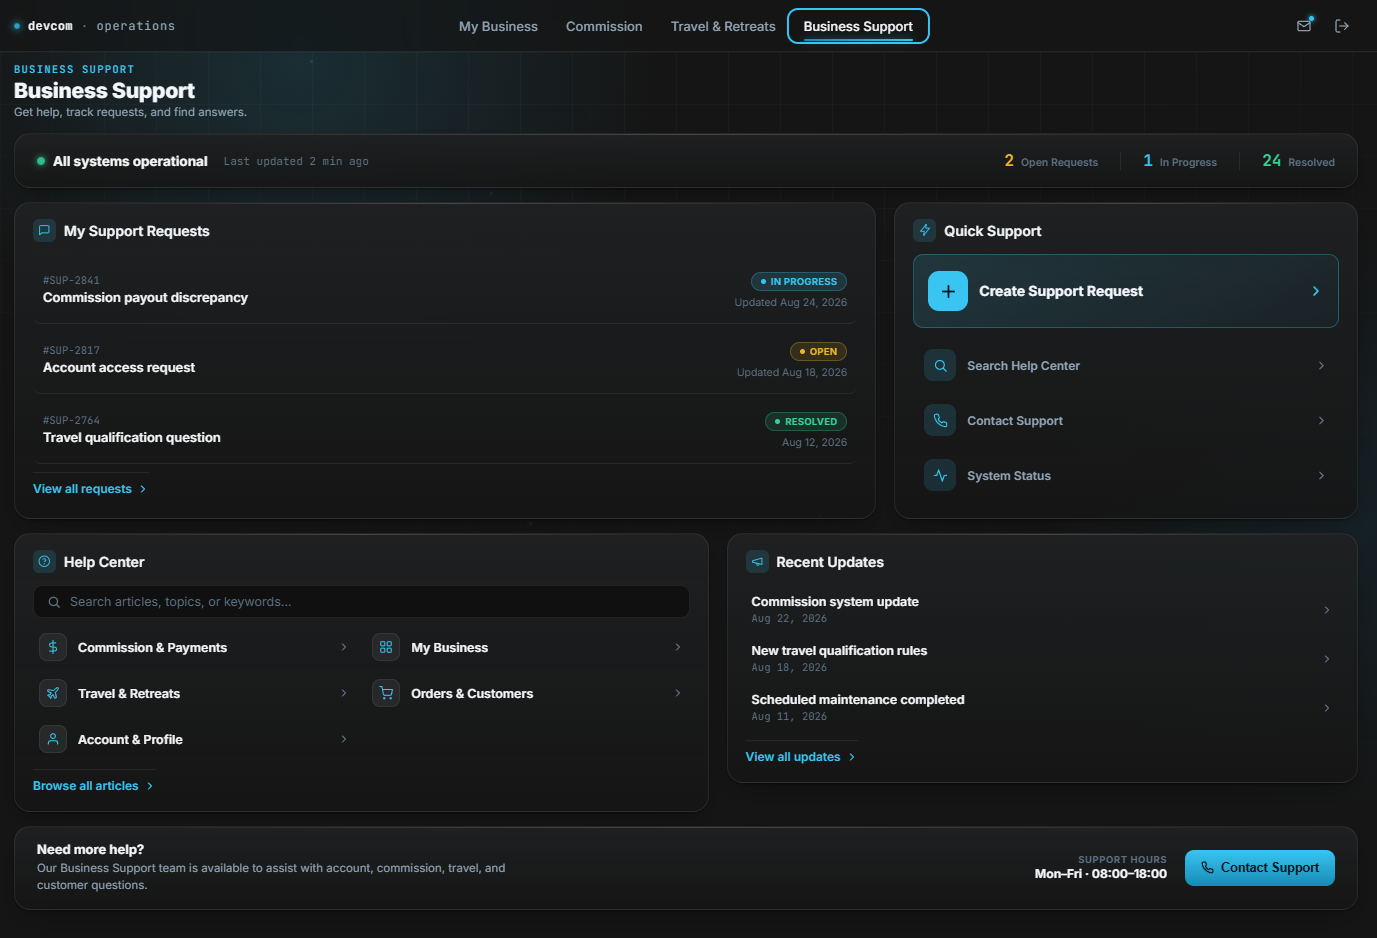Click the person icon for Account & Profile
The width and height of the screenshot is (1377, 938).
click(x=53, y=739)
